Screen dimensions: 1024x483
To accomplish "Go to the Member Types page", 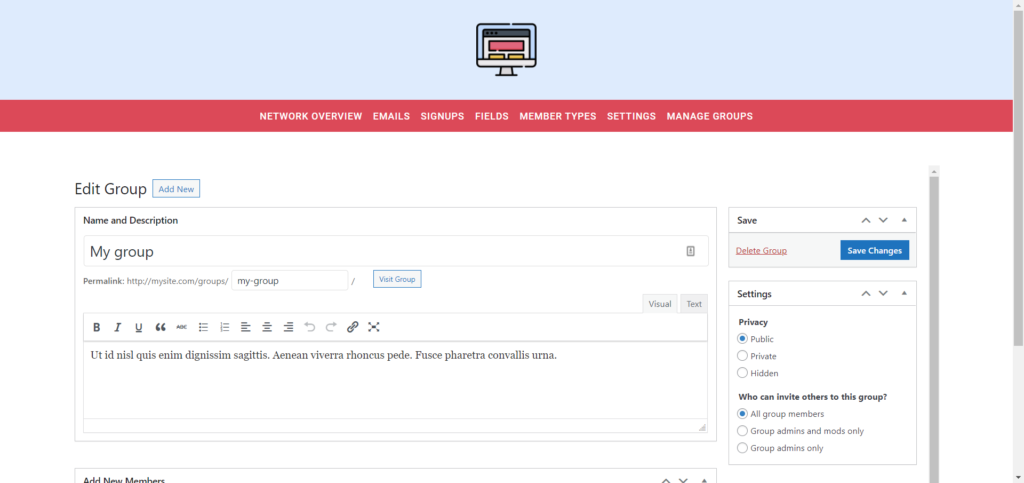I will click(x=558, y=116).
